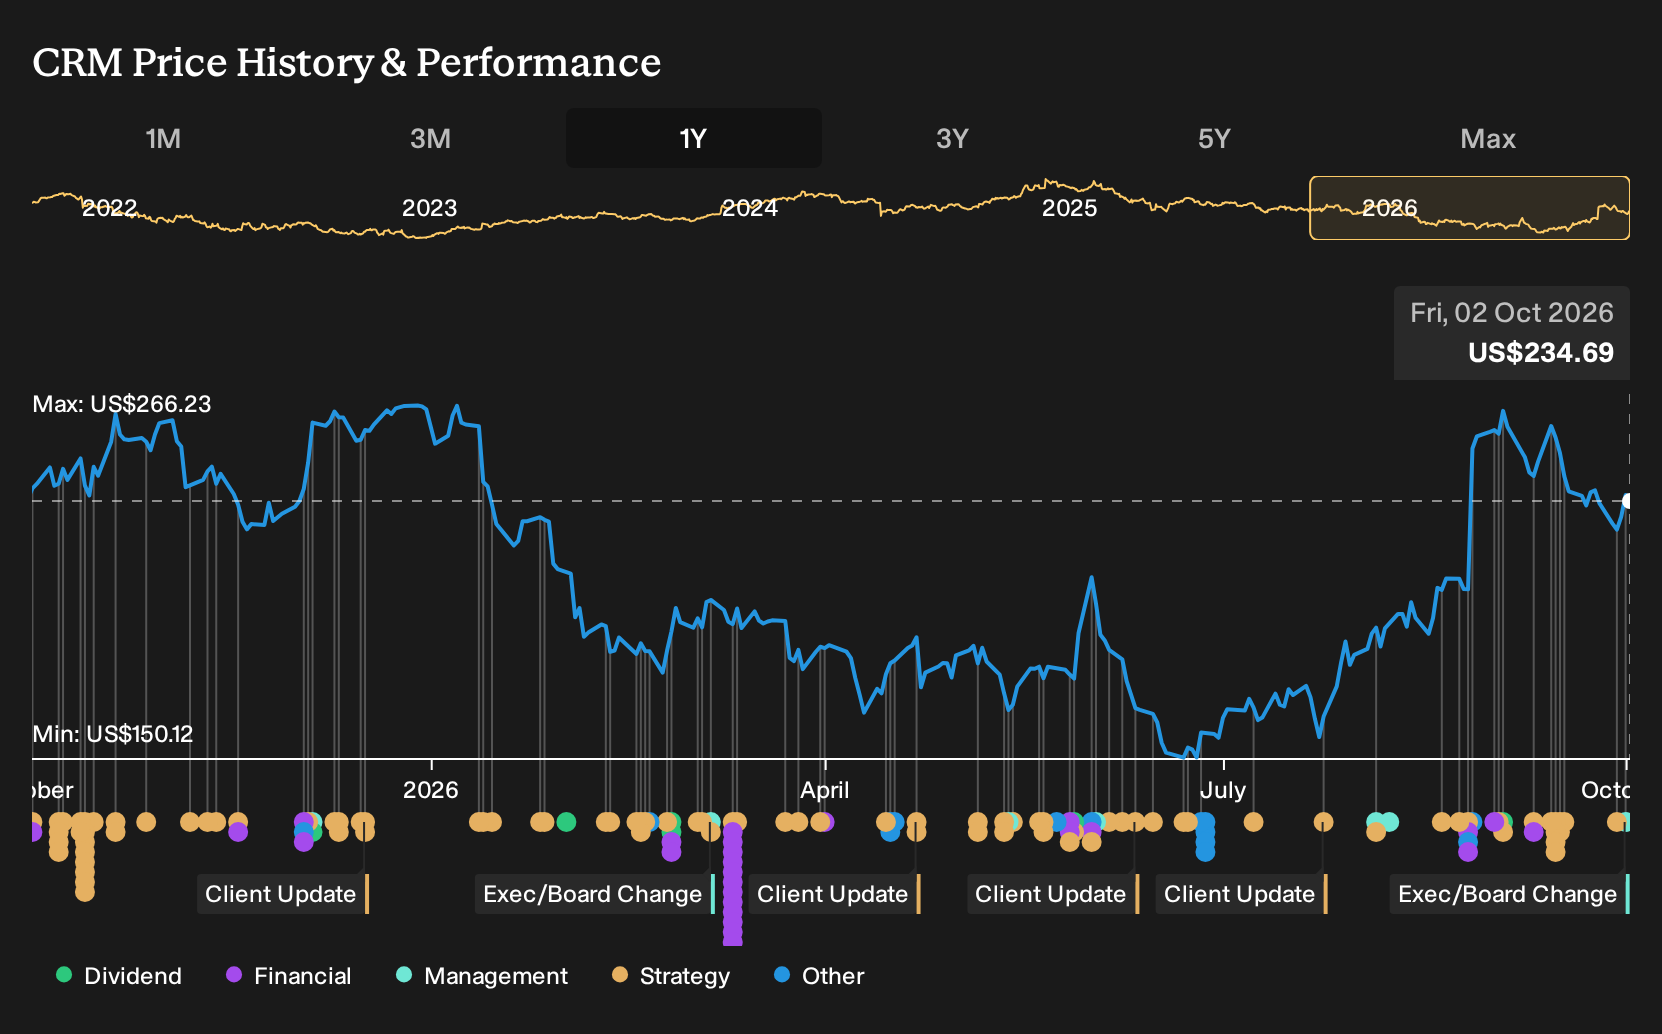Viewport: 1662px width, 1034px height.
Task: Switch to 3Y price history
Action: [x=952, y=138]
